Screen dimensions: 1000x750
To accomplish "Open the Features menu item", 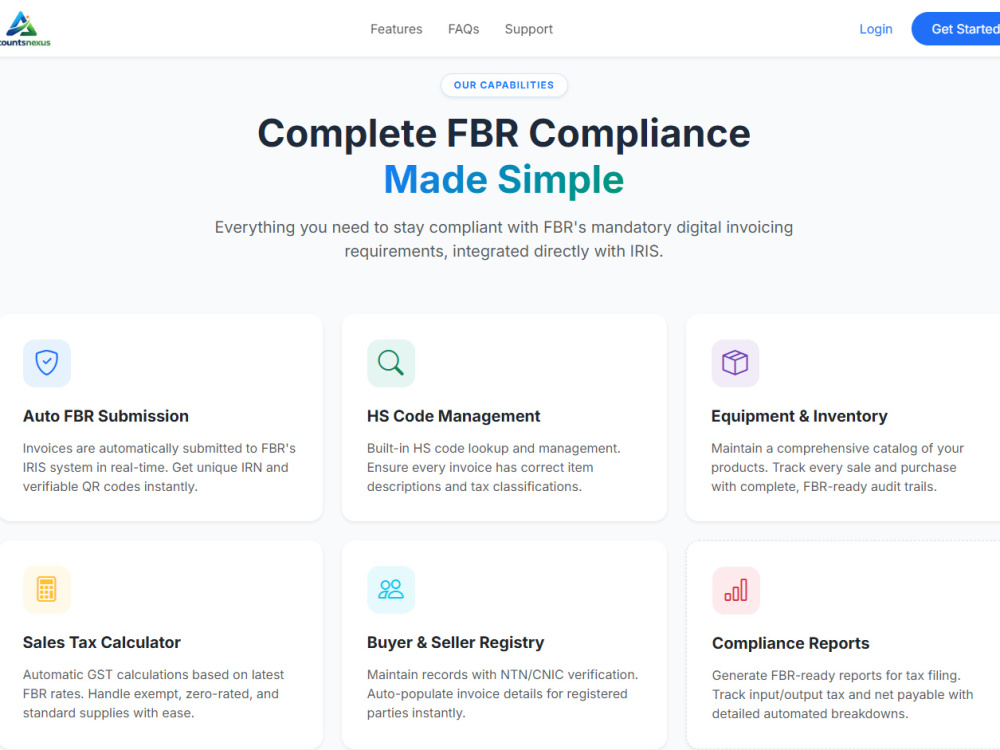I will point(396,29).
